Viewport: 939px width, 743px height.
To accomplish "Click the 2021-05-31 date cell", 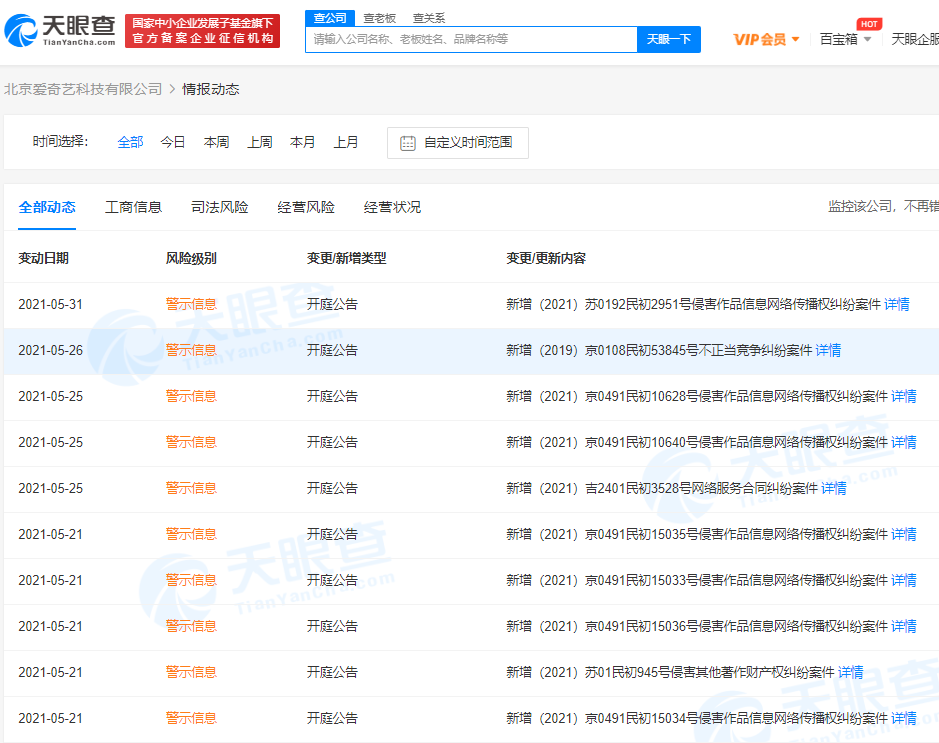I will point(50,305).
